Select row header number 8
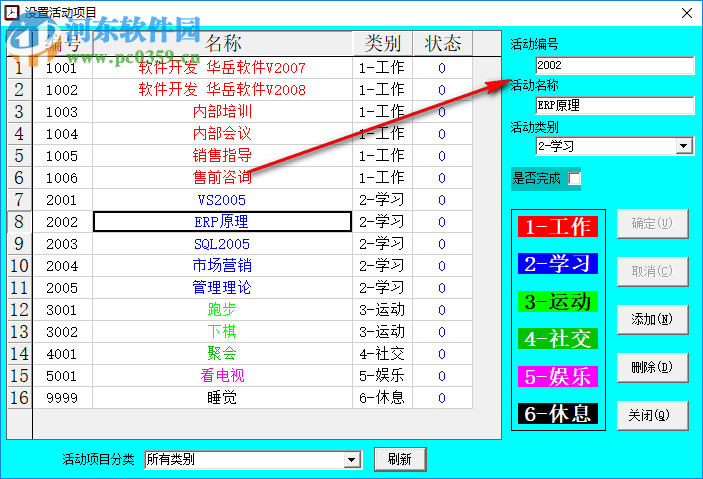This screenshot has width=703, height=479. [19, 222]
